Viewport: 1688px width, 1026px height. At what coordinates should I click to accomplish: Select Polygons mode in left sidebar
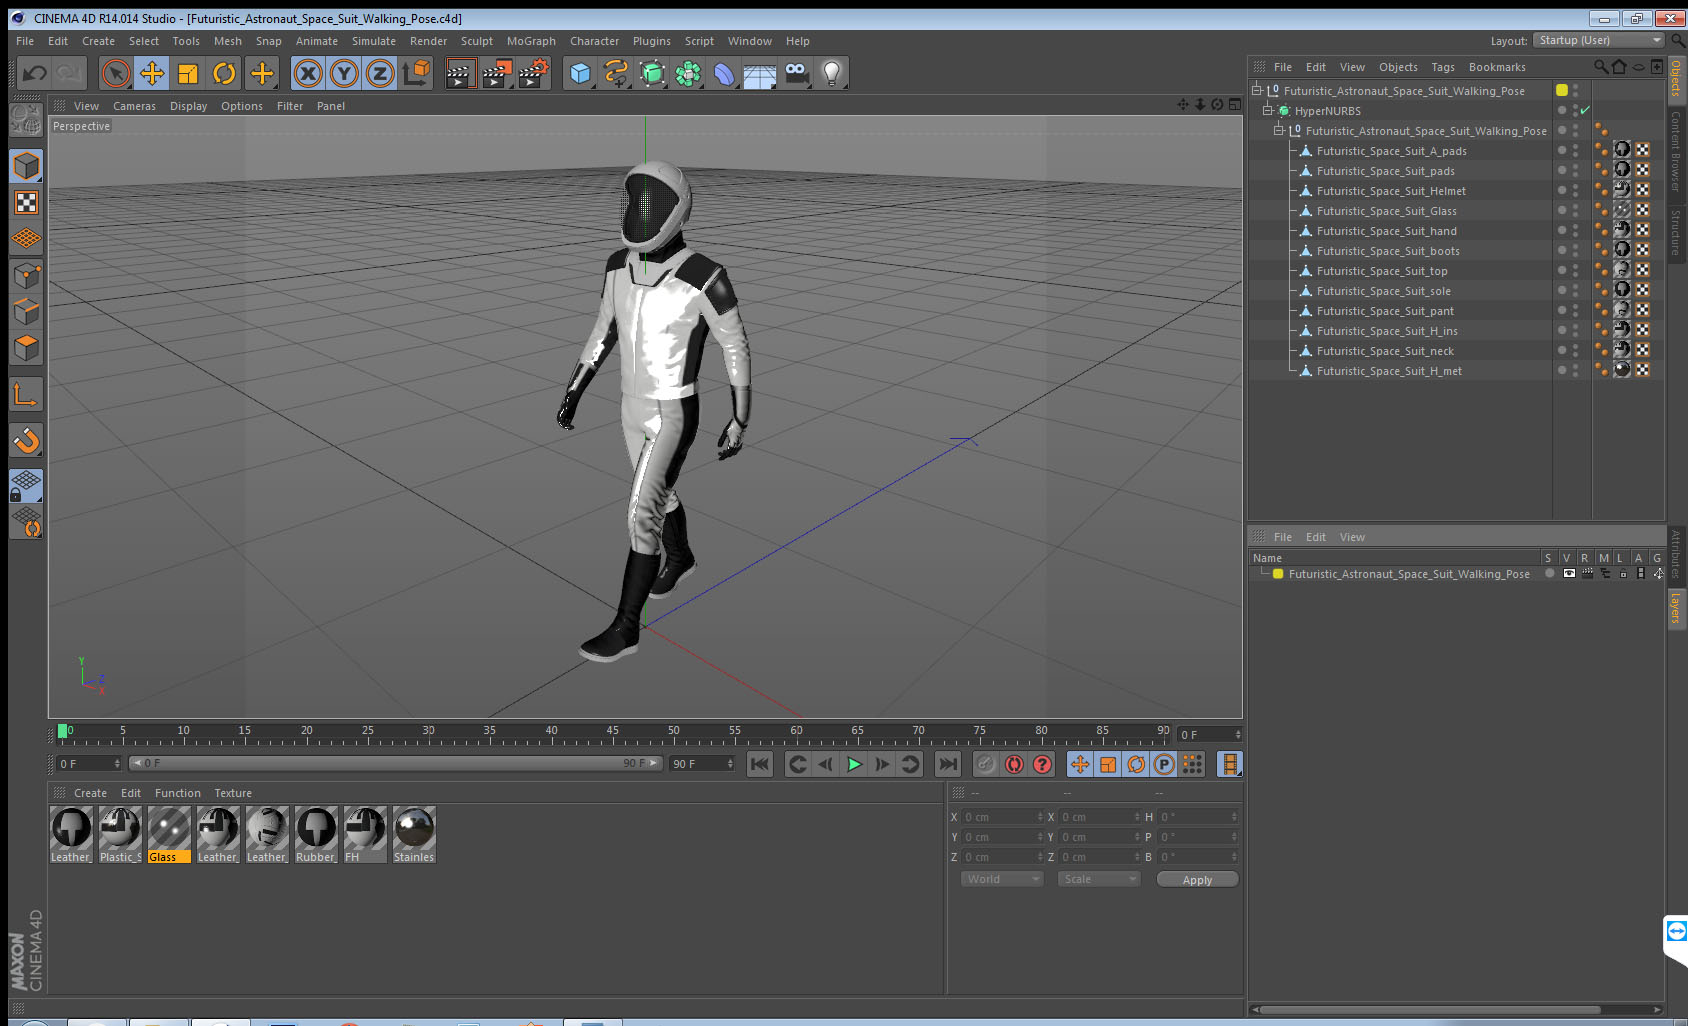[x=26, y=347]
